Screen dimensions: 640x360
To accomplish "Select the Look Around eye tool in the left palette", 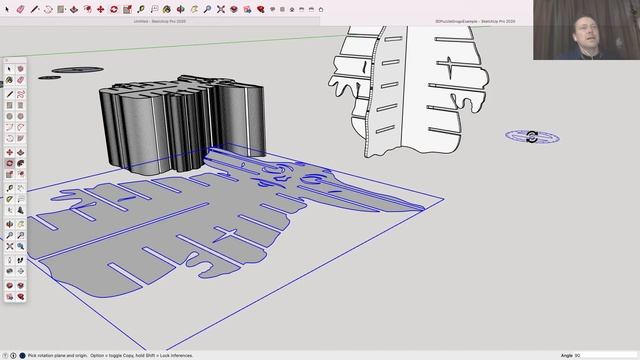I will (10, 271).
